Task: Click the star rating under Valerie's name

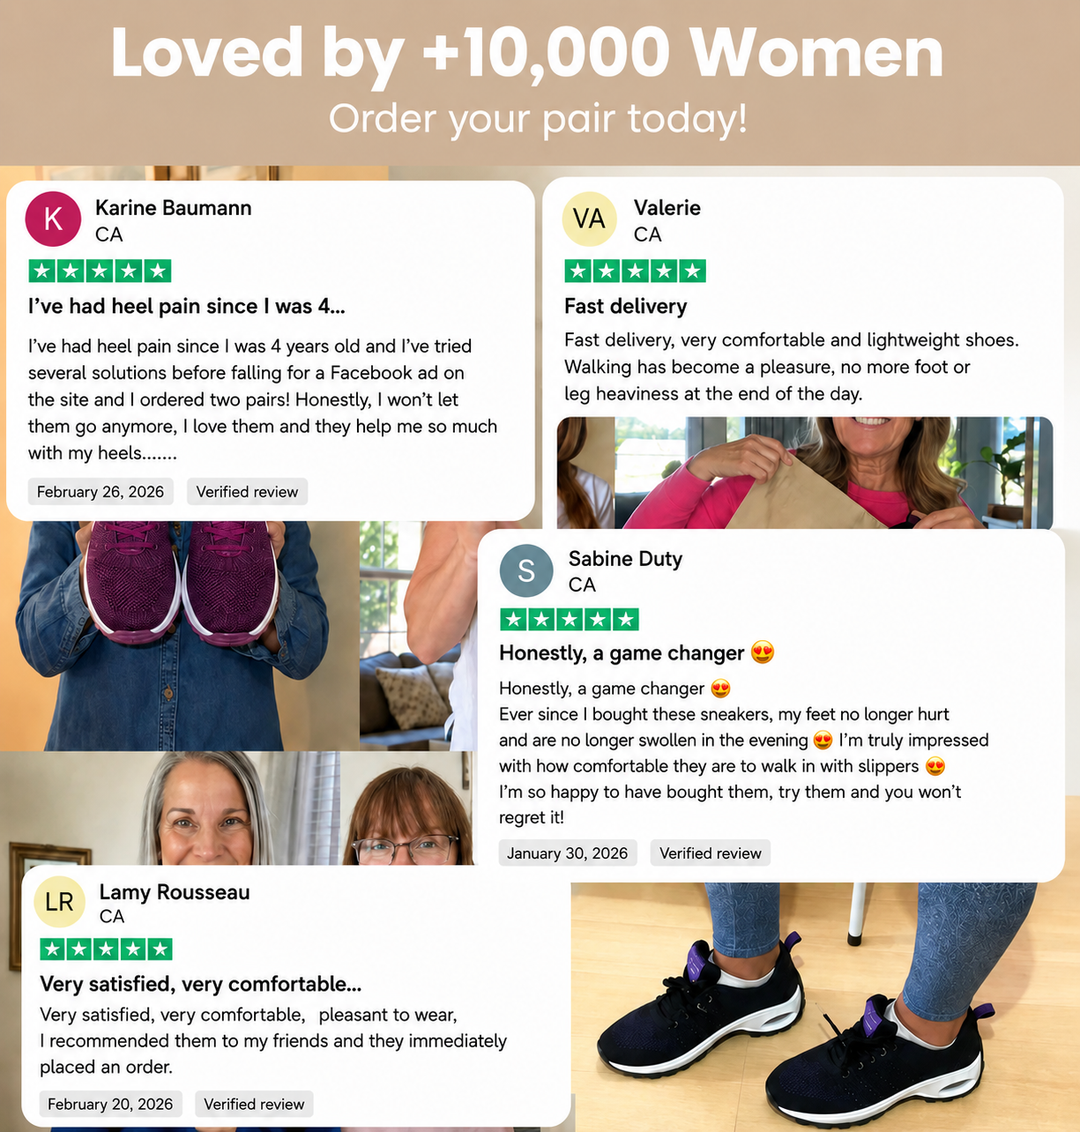Action: pyautogui.click(x=635, y=271)
